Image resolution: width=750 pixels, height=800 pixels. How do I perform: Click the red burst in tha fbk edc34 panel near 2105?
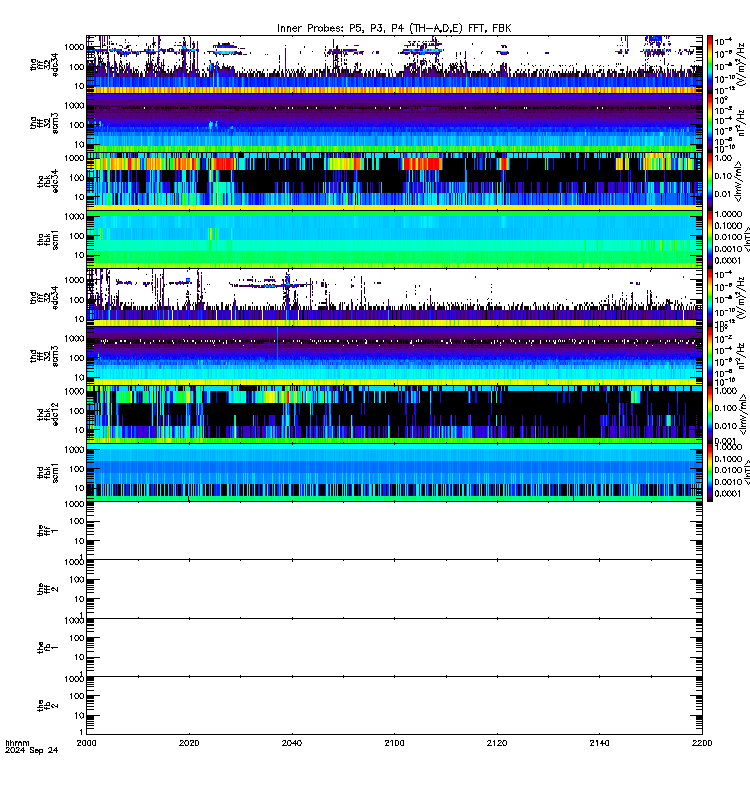tap(422, 164)
